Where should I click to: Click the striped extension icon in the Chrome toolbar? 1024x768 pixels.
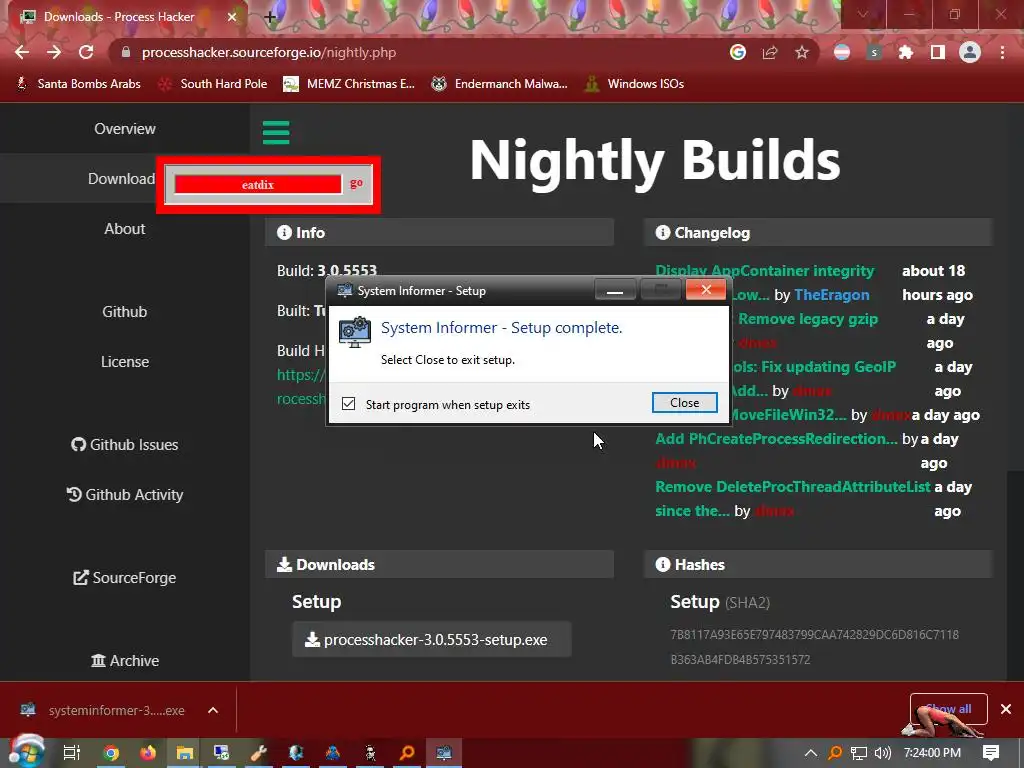842,52
